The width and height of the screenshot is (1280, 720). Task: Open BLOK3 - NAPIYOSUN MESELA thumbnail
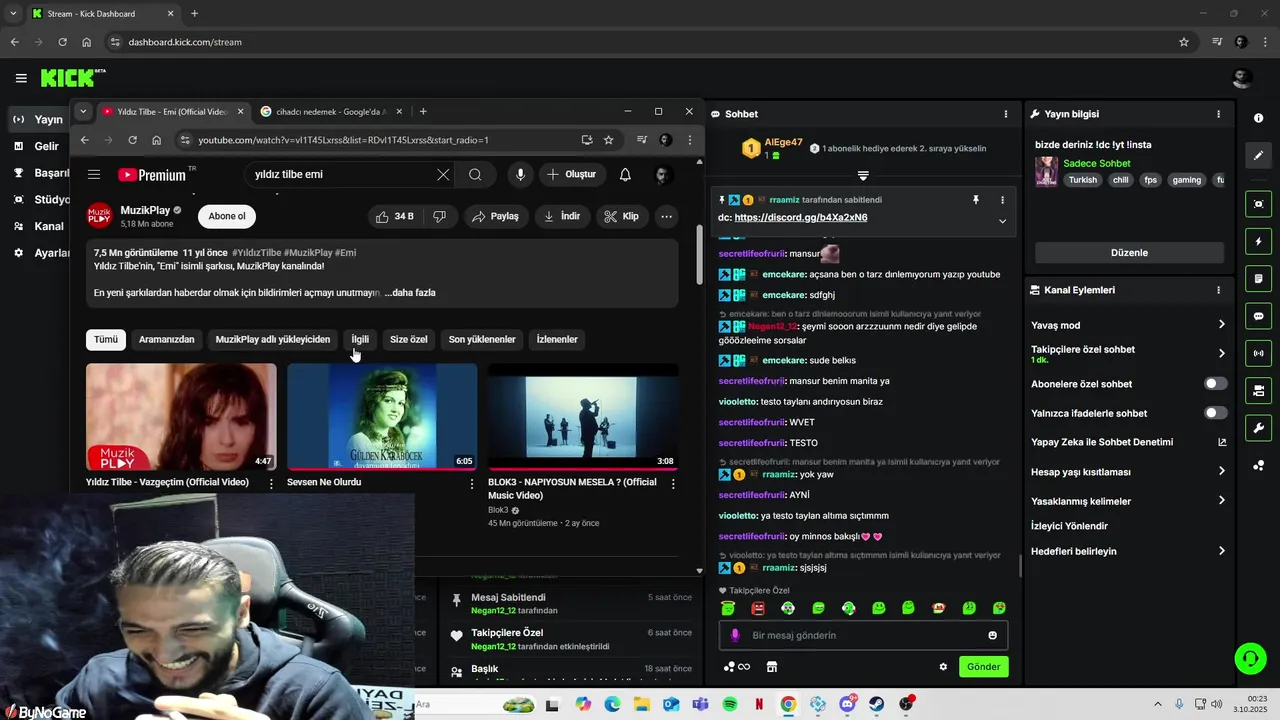(x=583, y=417)
